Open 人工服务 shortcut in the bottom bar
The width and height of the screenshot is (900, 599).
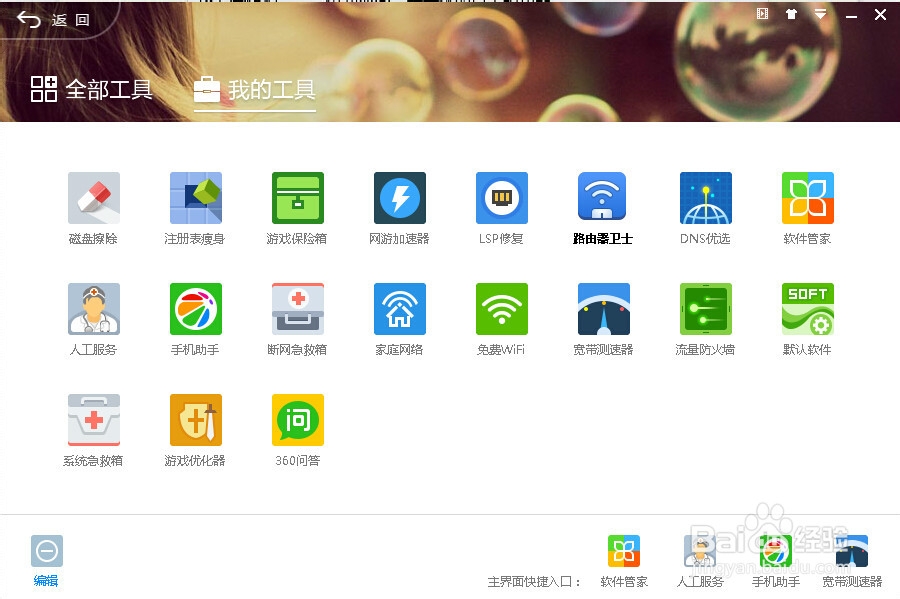coord(700,551)
